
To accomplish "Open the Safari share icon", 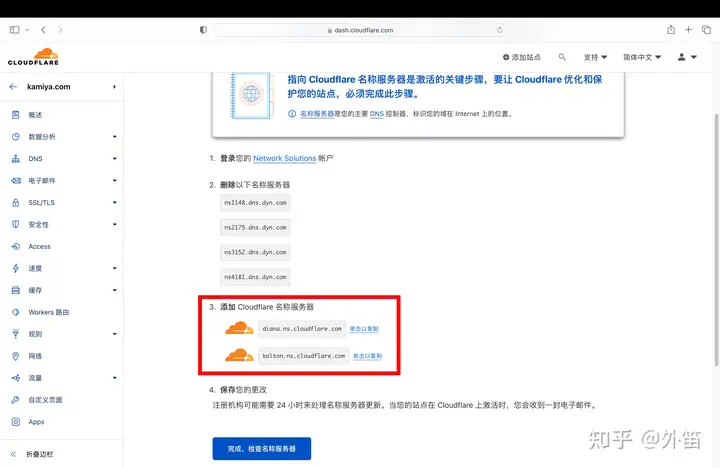I will click(x=671, y=30).
